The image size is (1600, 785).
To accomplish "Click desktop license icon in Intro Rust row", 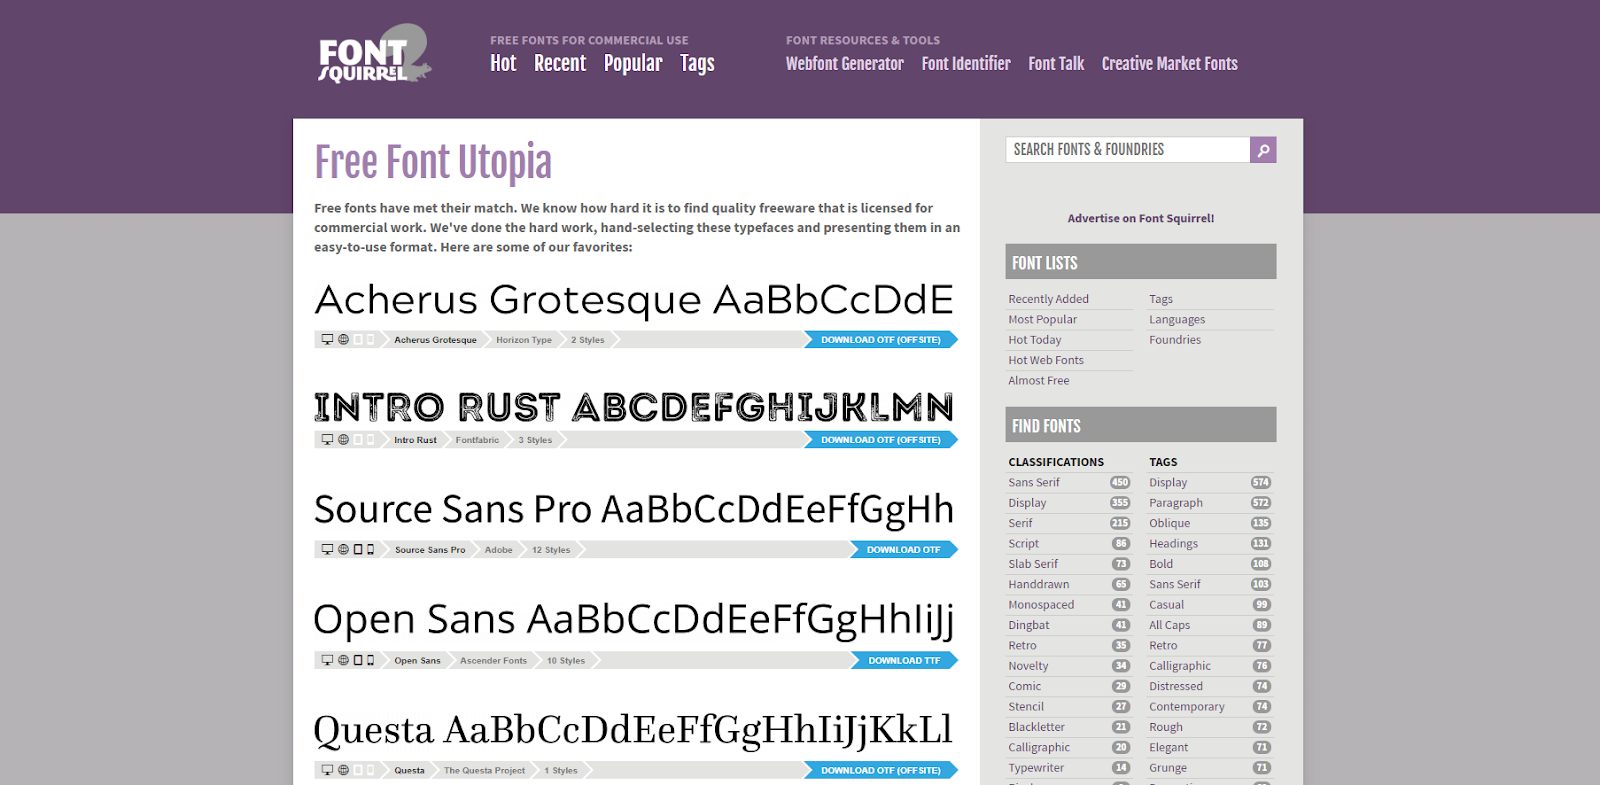I will (x=327, y=440).
